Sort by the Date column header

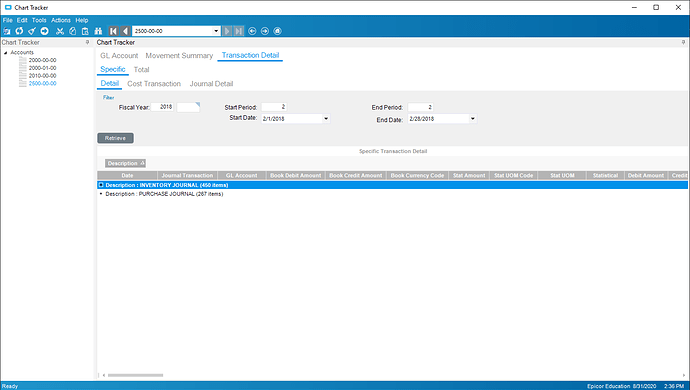(128, 175)
